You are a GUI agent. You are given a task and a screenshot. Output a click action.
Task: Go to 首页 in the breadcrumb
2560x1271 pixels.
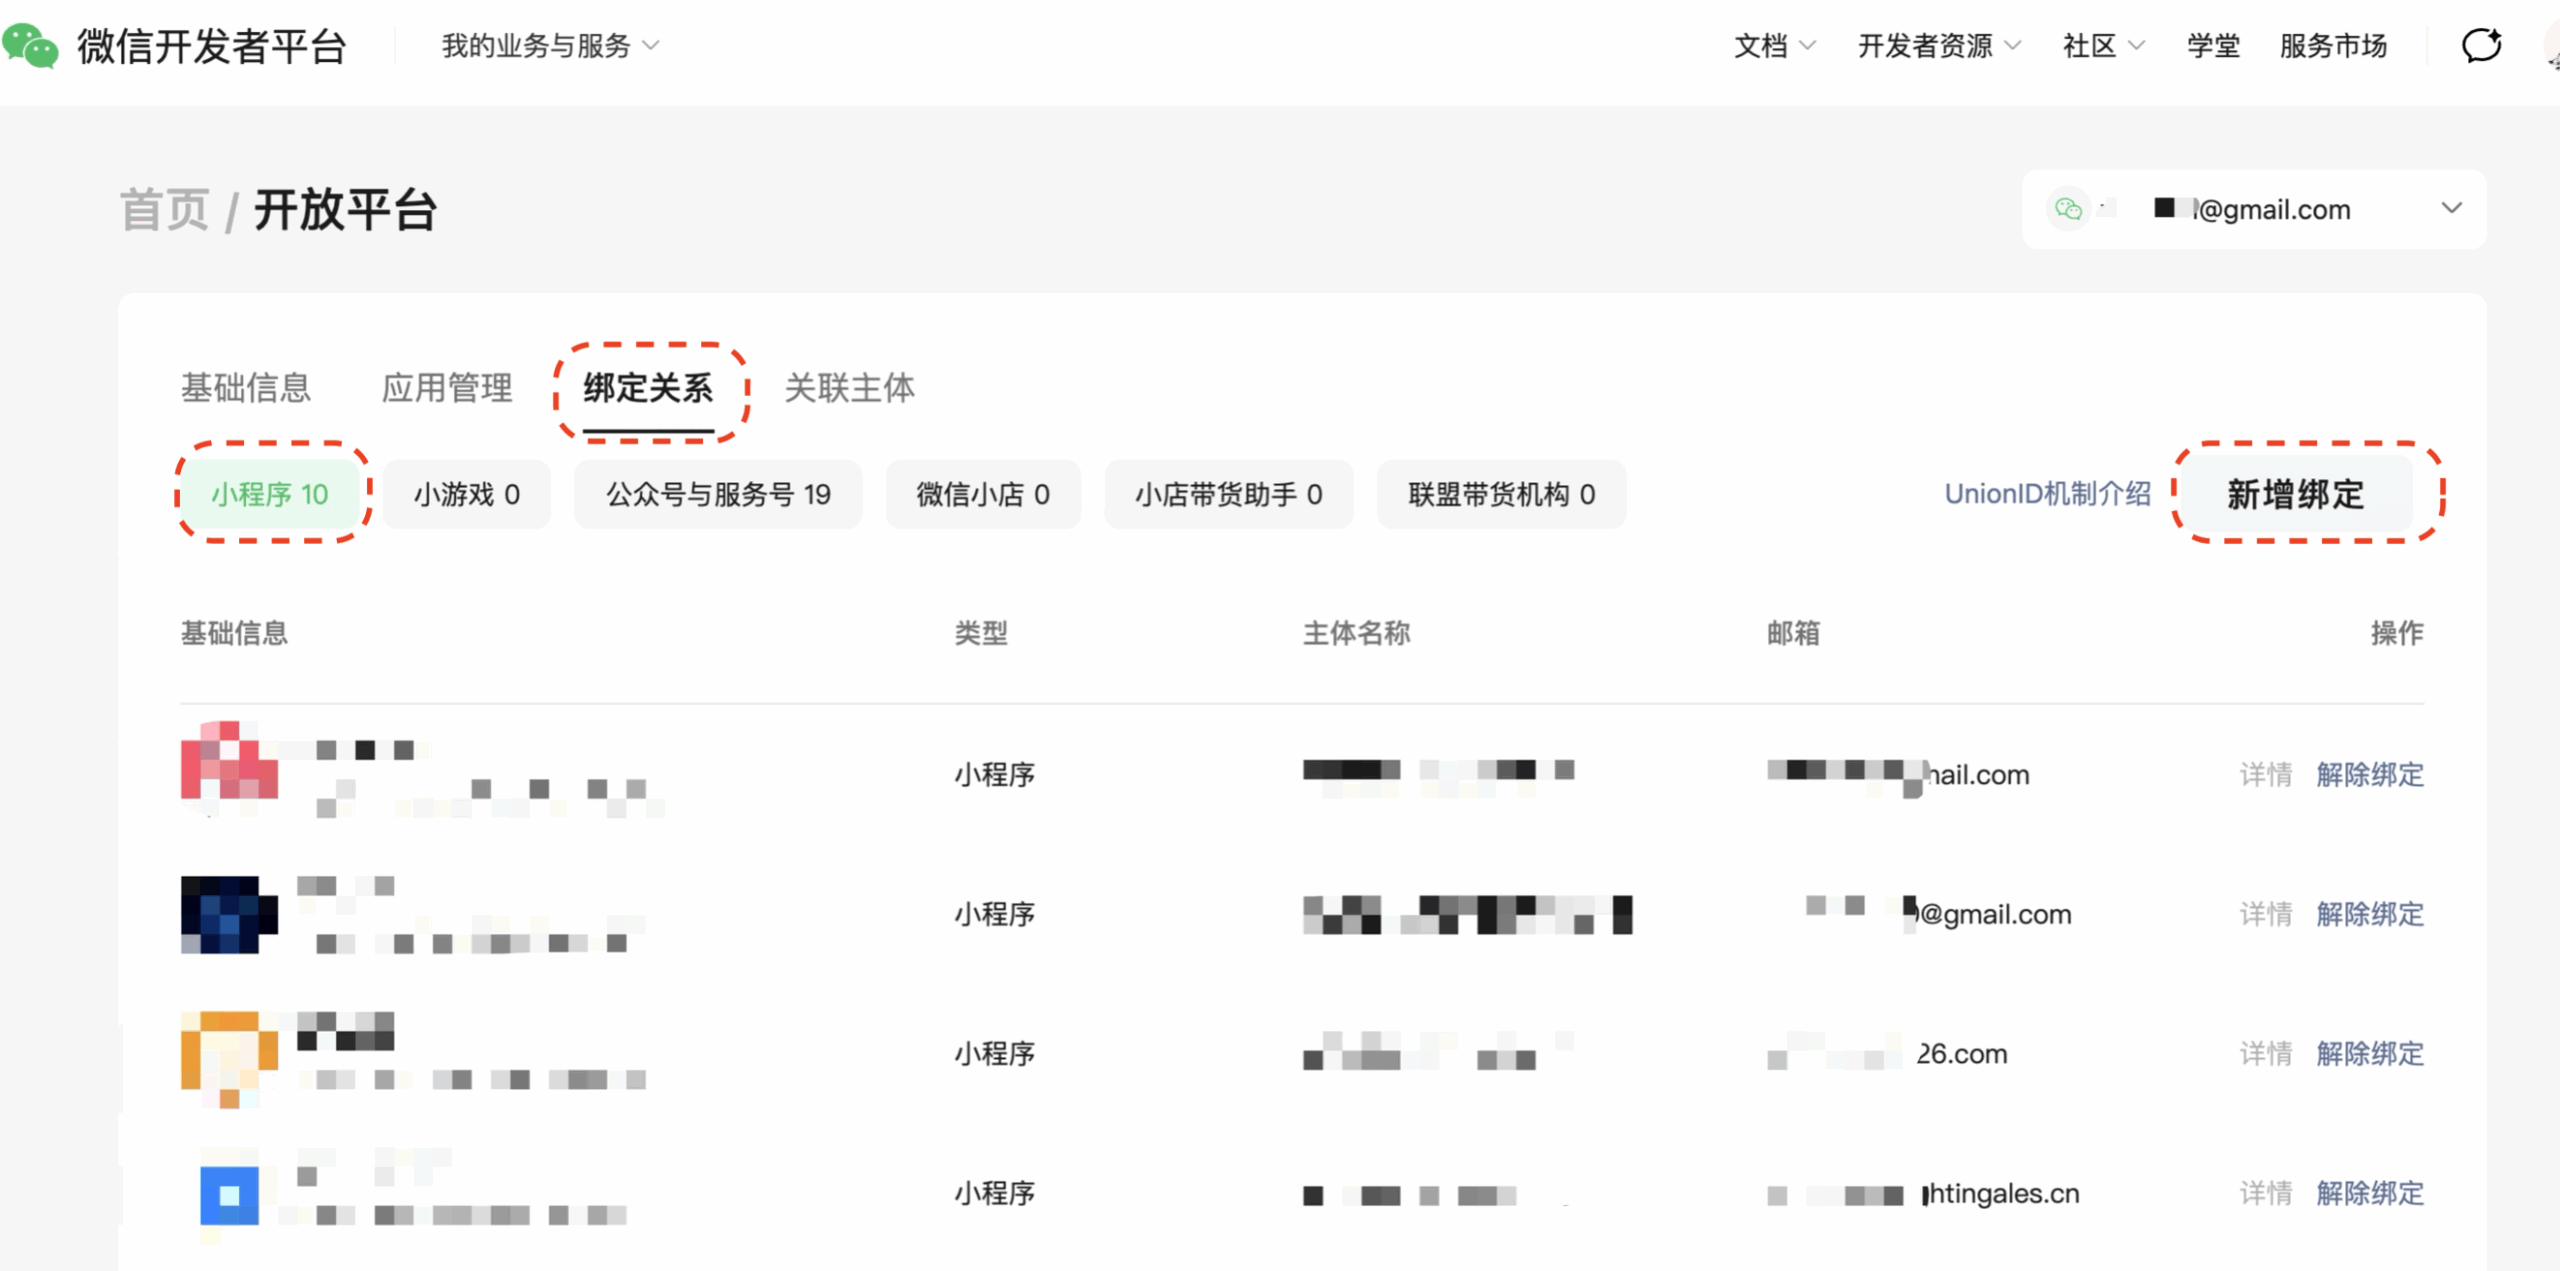click(x=165, y=211)
